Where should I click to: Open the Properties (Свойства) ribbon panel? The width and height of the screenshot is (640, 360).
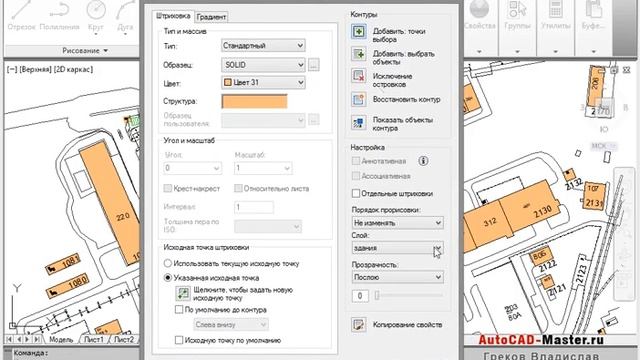click(x=480, y=27)
